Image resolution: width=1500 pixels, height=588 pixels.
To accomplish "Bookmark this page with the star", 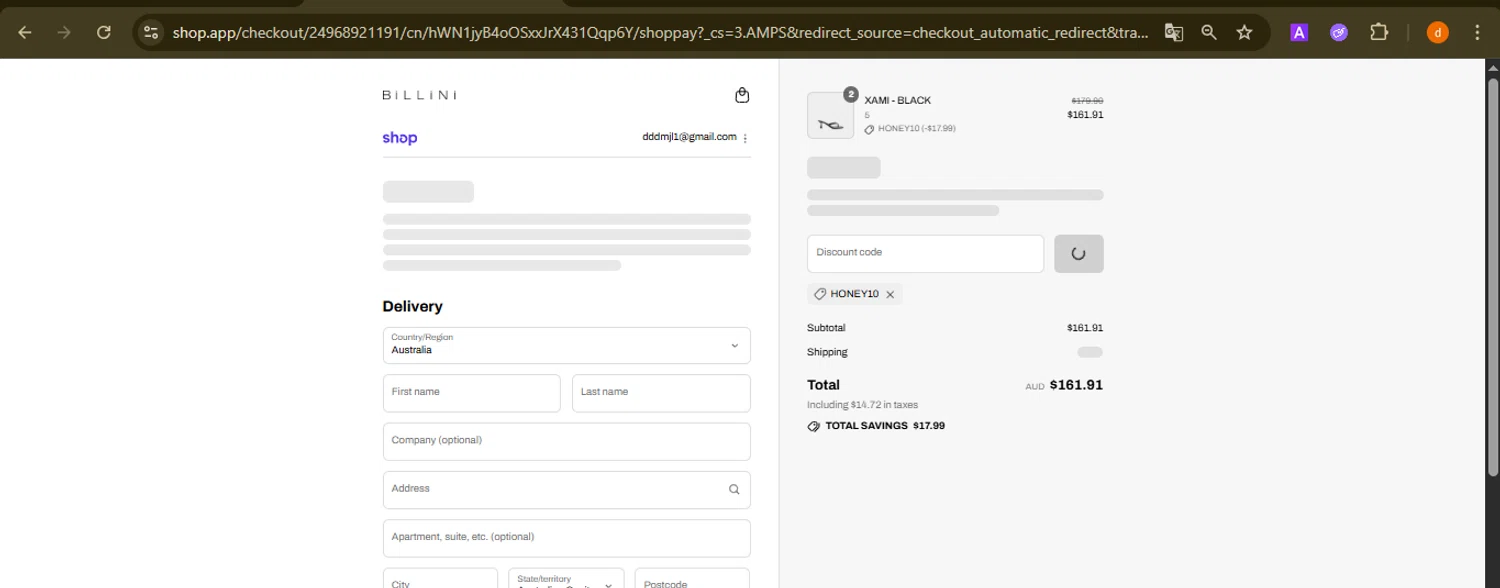I will click(x=1244, y=32).
